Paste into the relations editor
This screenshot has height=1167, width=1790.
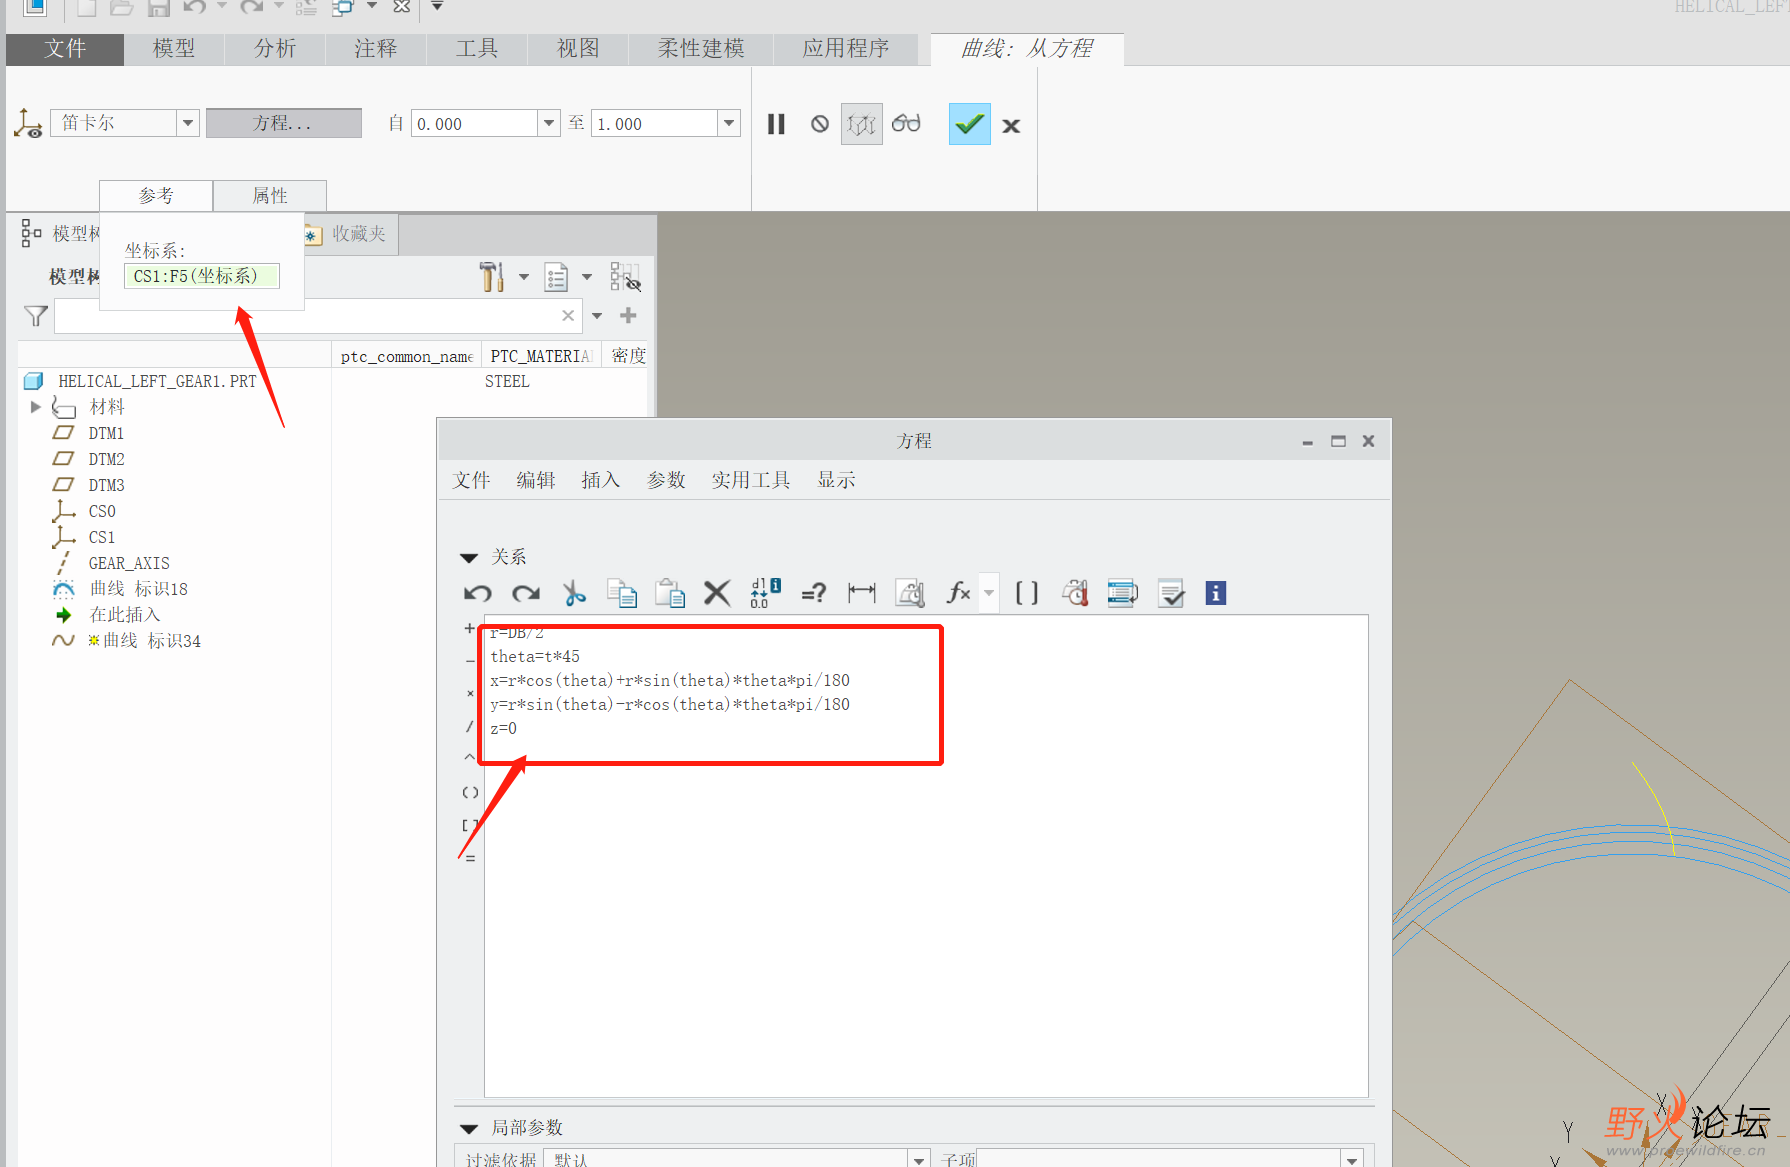tap(670, 593)
